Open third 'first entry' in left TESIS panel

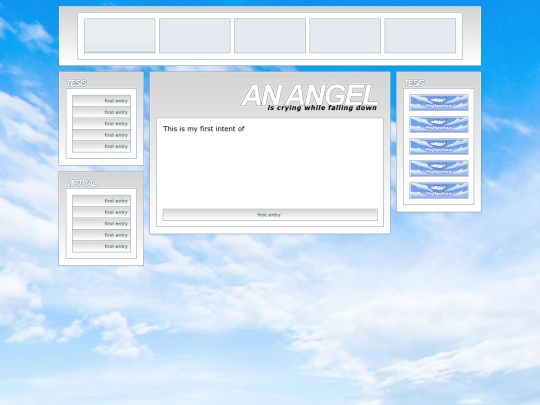(101, 124)
